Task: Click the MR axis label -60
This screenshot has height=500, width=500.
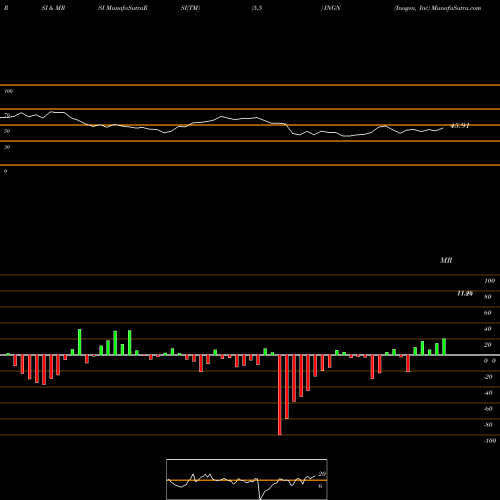Action: [488, 409]
